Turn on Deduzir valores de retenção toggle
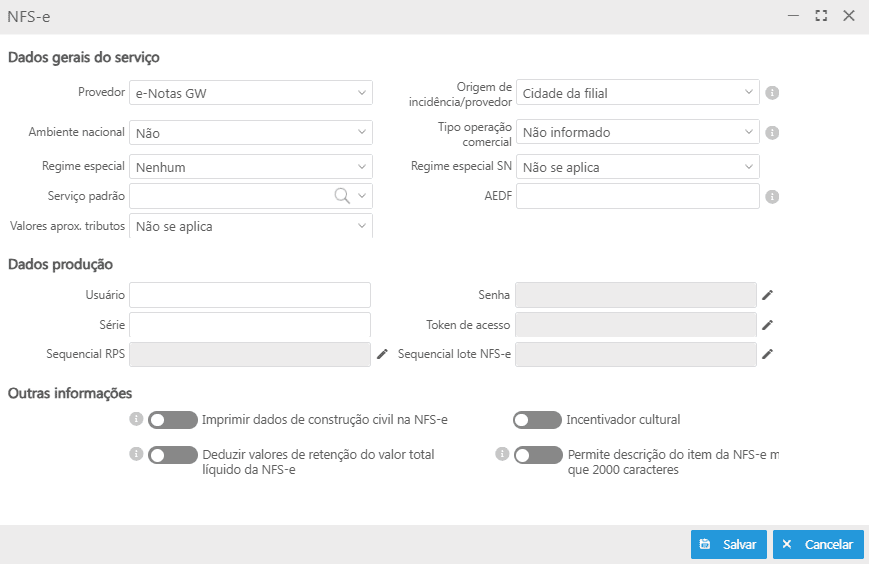Screen dimensions: 869x564 172,455
